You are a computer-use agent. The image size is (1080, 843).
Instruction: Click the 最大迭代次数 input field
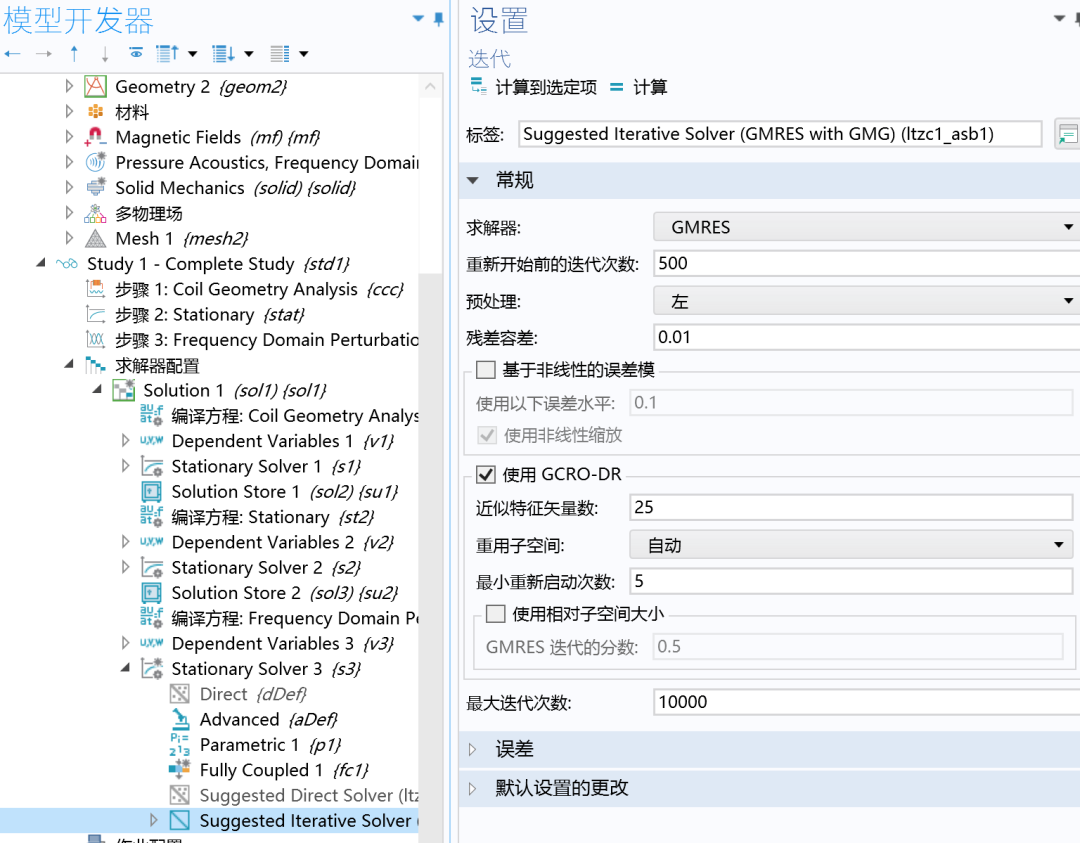860,701
